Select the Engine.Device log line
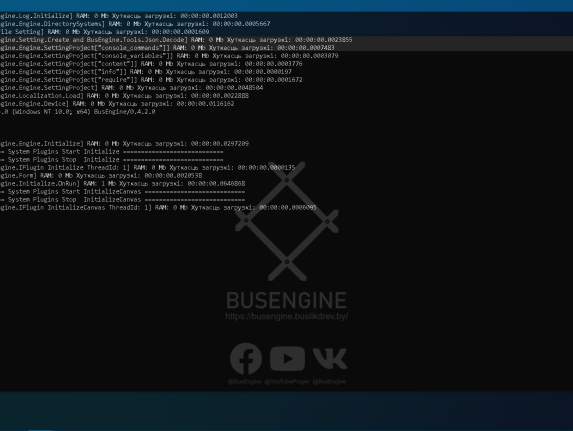This screenshot has height=431, width=573. pyautogui.click(x=117, y=104)
